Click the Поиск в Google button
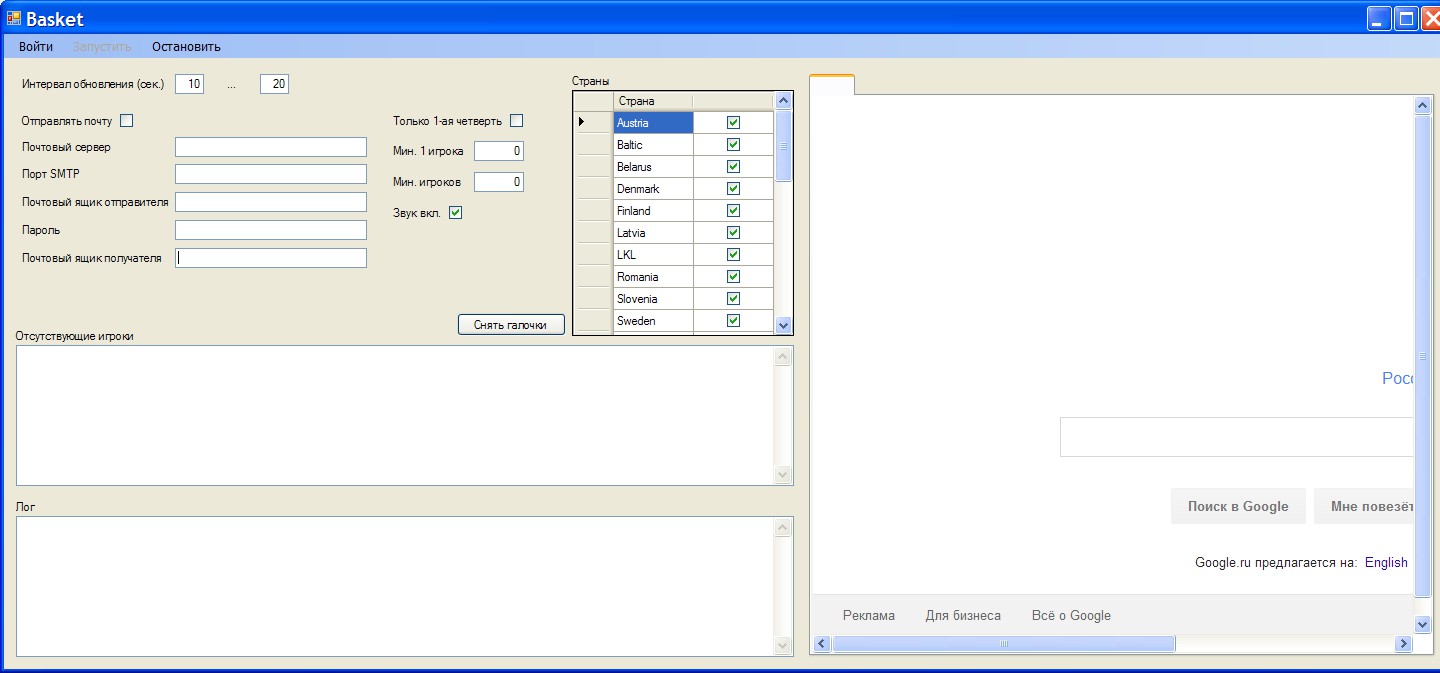This screenshot has width=1440, height=673. click(x=1238, y=506)
